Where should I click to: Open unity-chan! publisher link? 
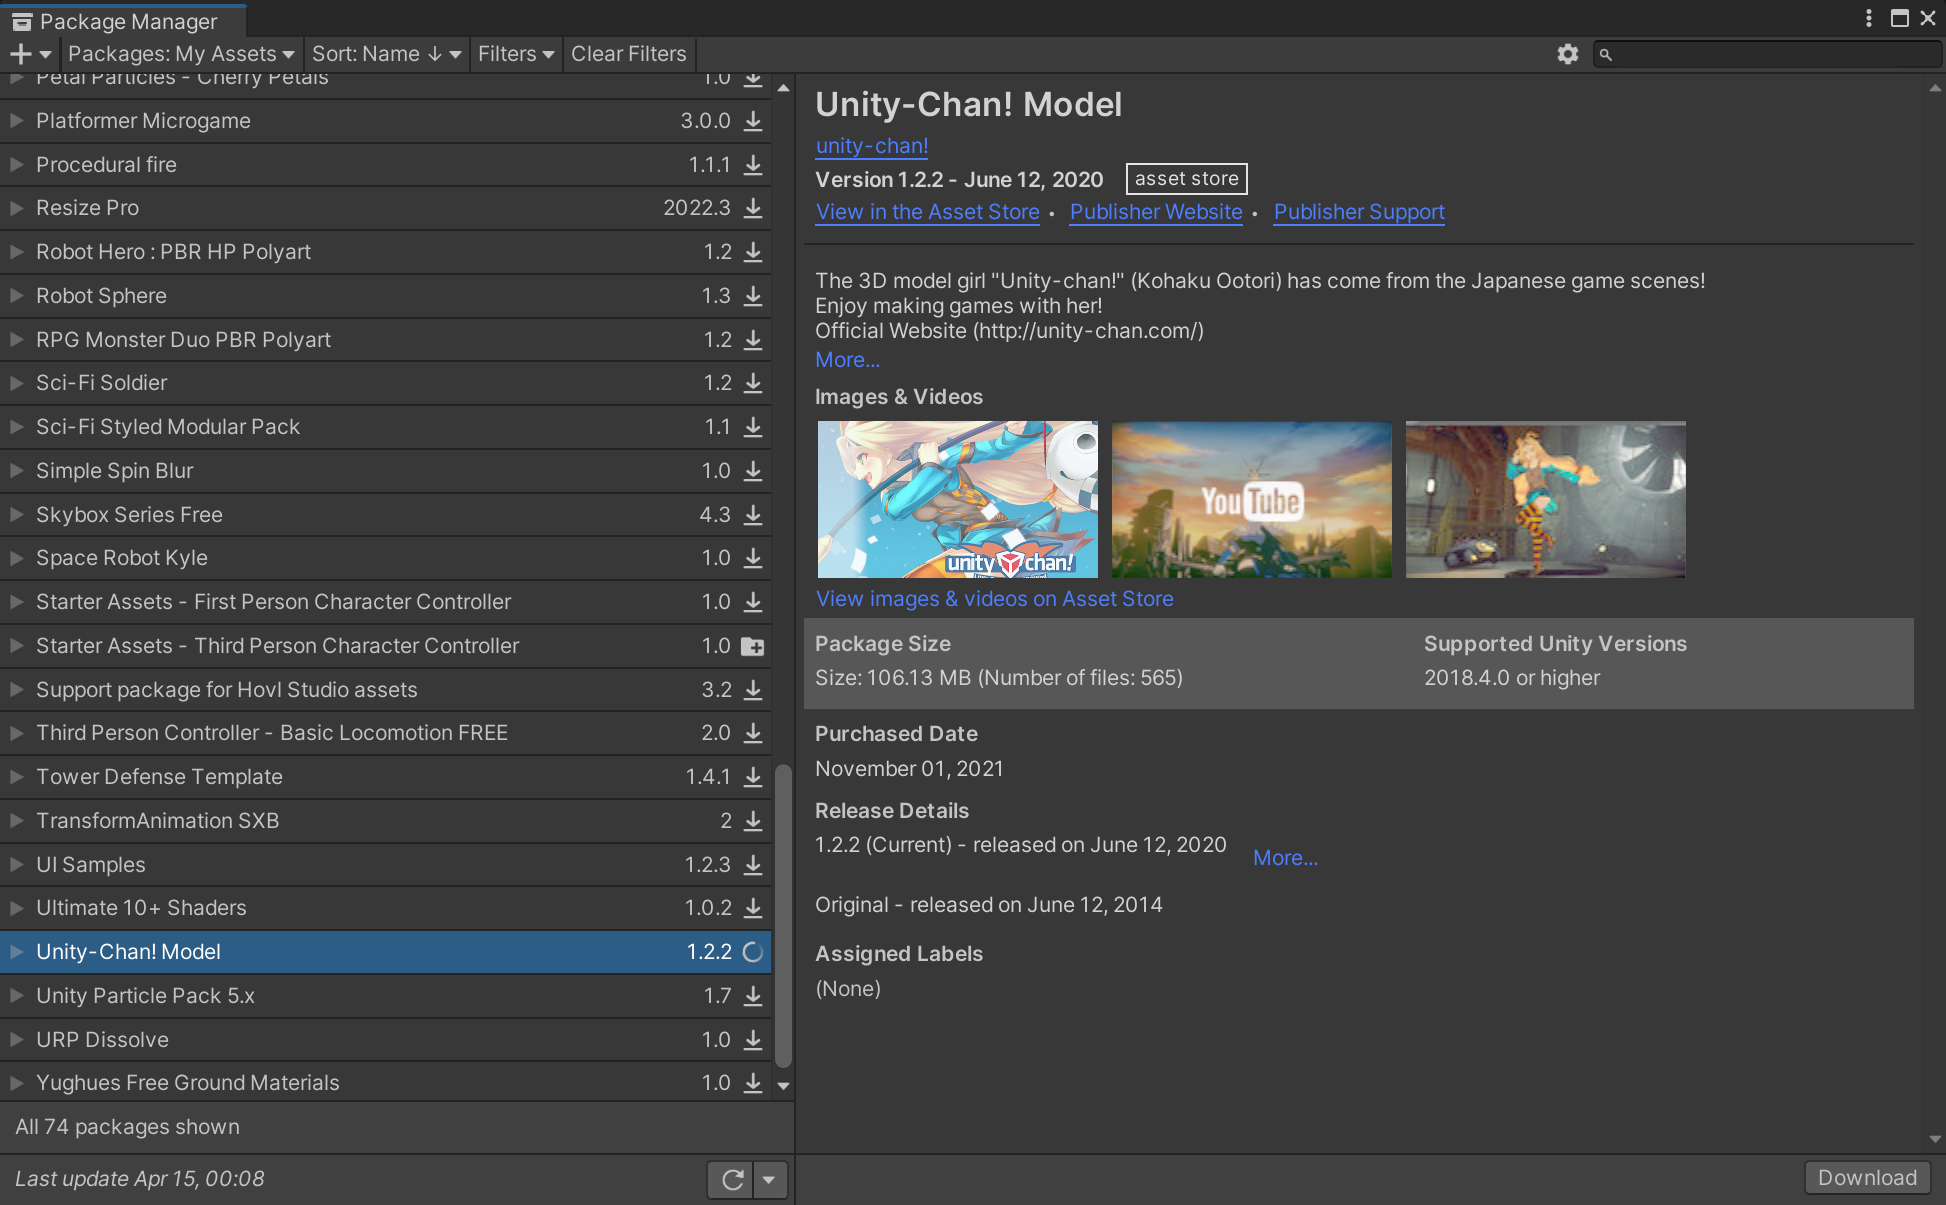click(x=872, y=146)
